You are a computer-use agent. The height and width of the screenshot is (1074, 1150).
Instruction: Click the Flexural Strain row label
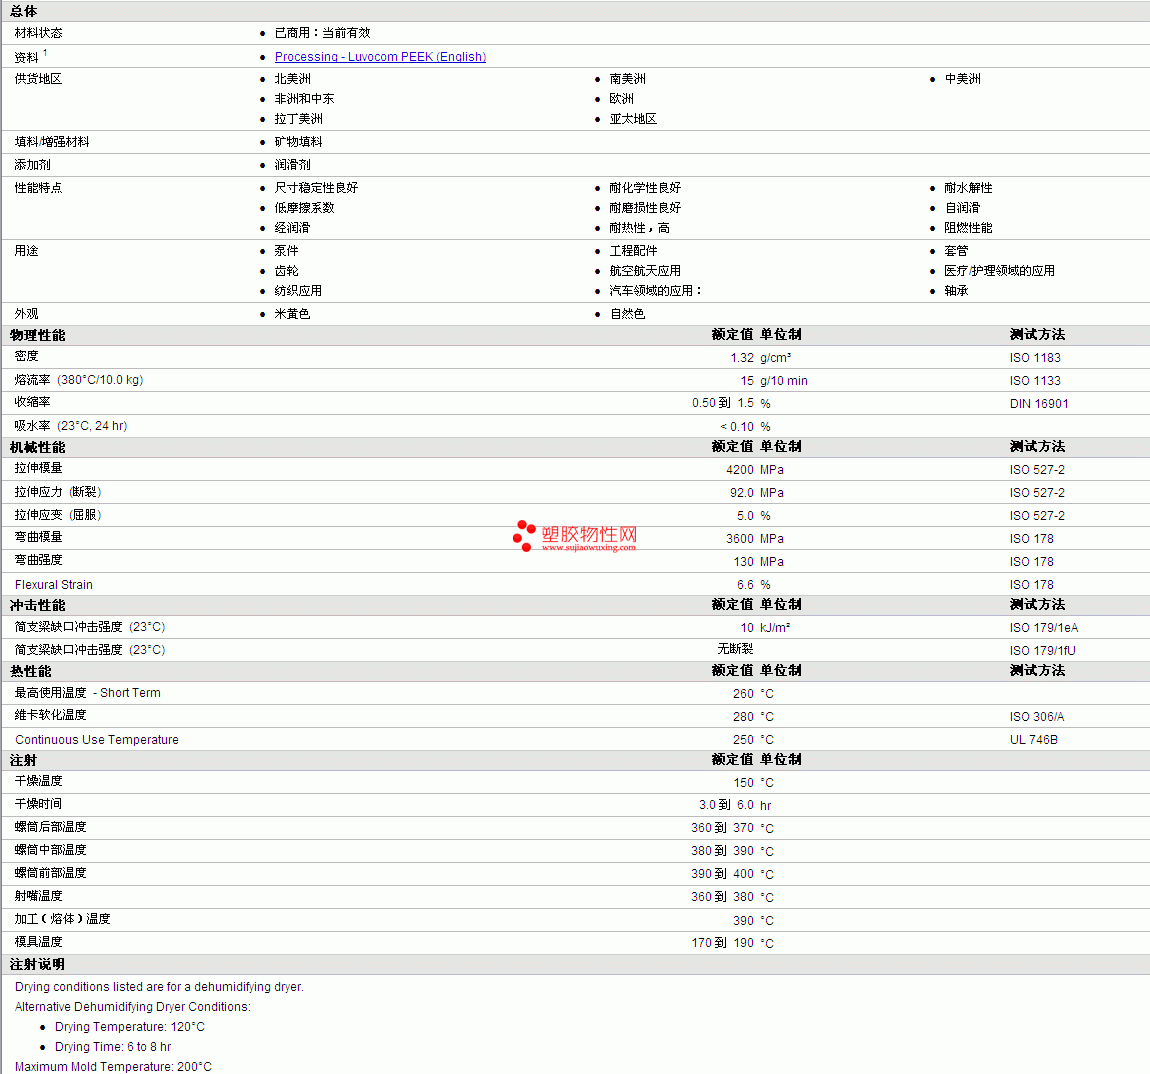click(54, 585)
